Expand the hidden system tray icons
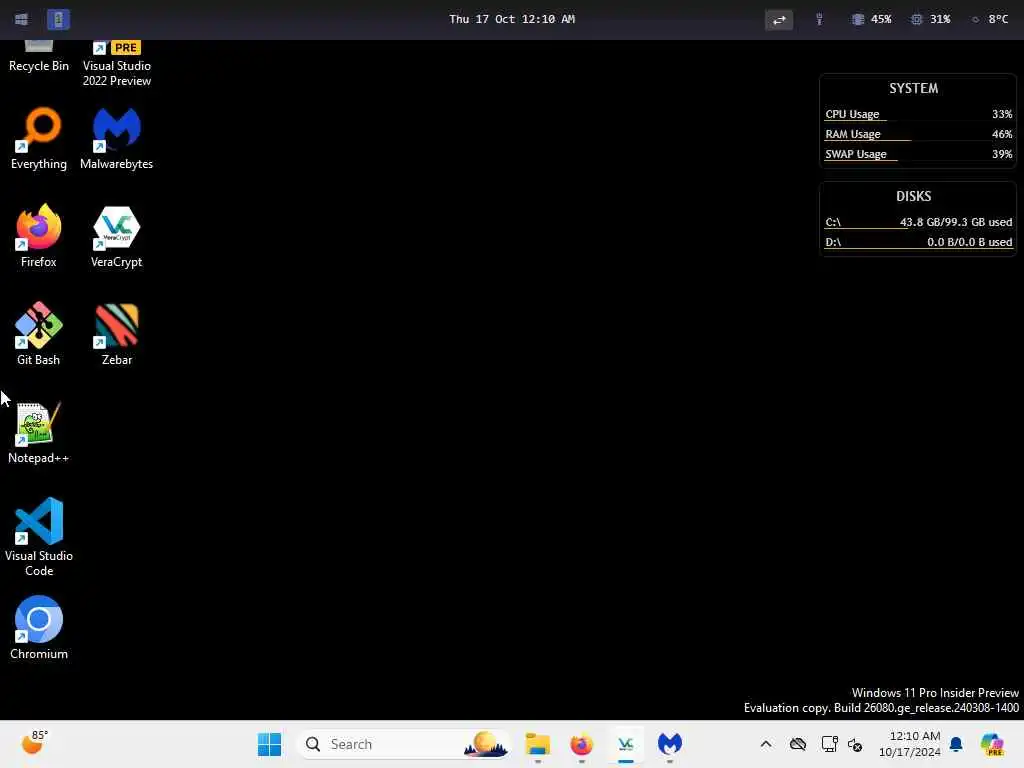Image resolution: width=1024 pixels, height=768 pixels. 766,744
